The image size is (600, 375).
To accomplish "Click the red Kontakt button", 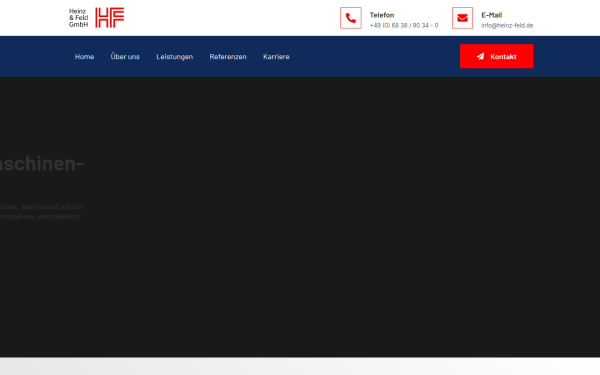I will coord(496,56).
